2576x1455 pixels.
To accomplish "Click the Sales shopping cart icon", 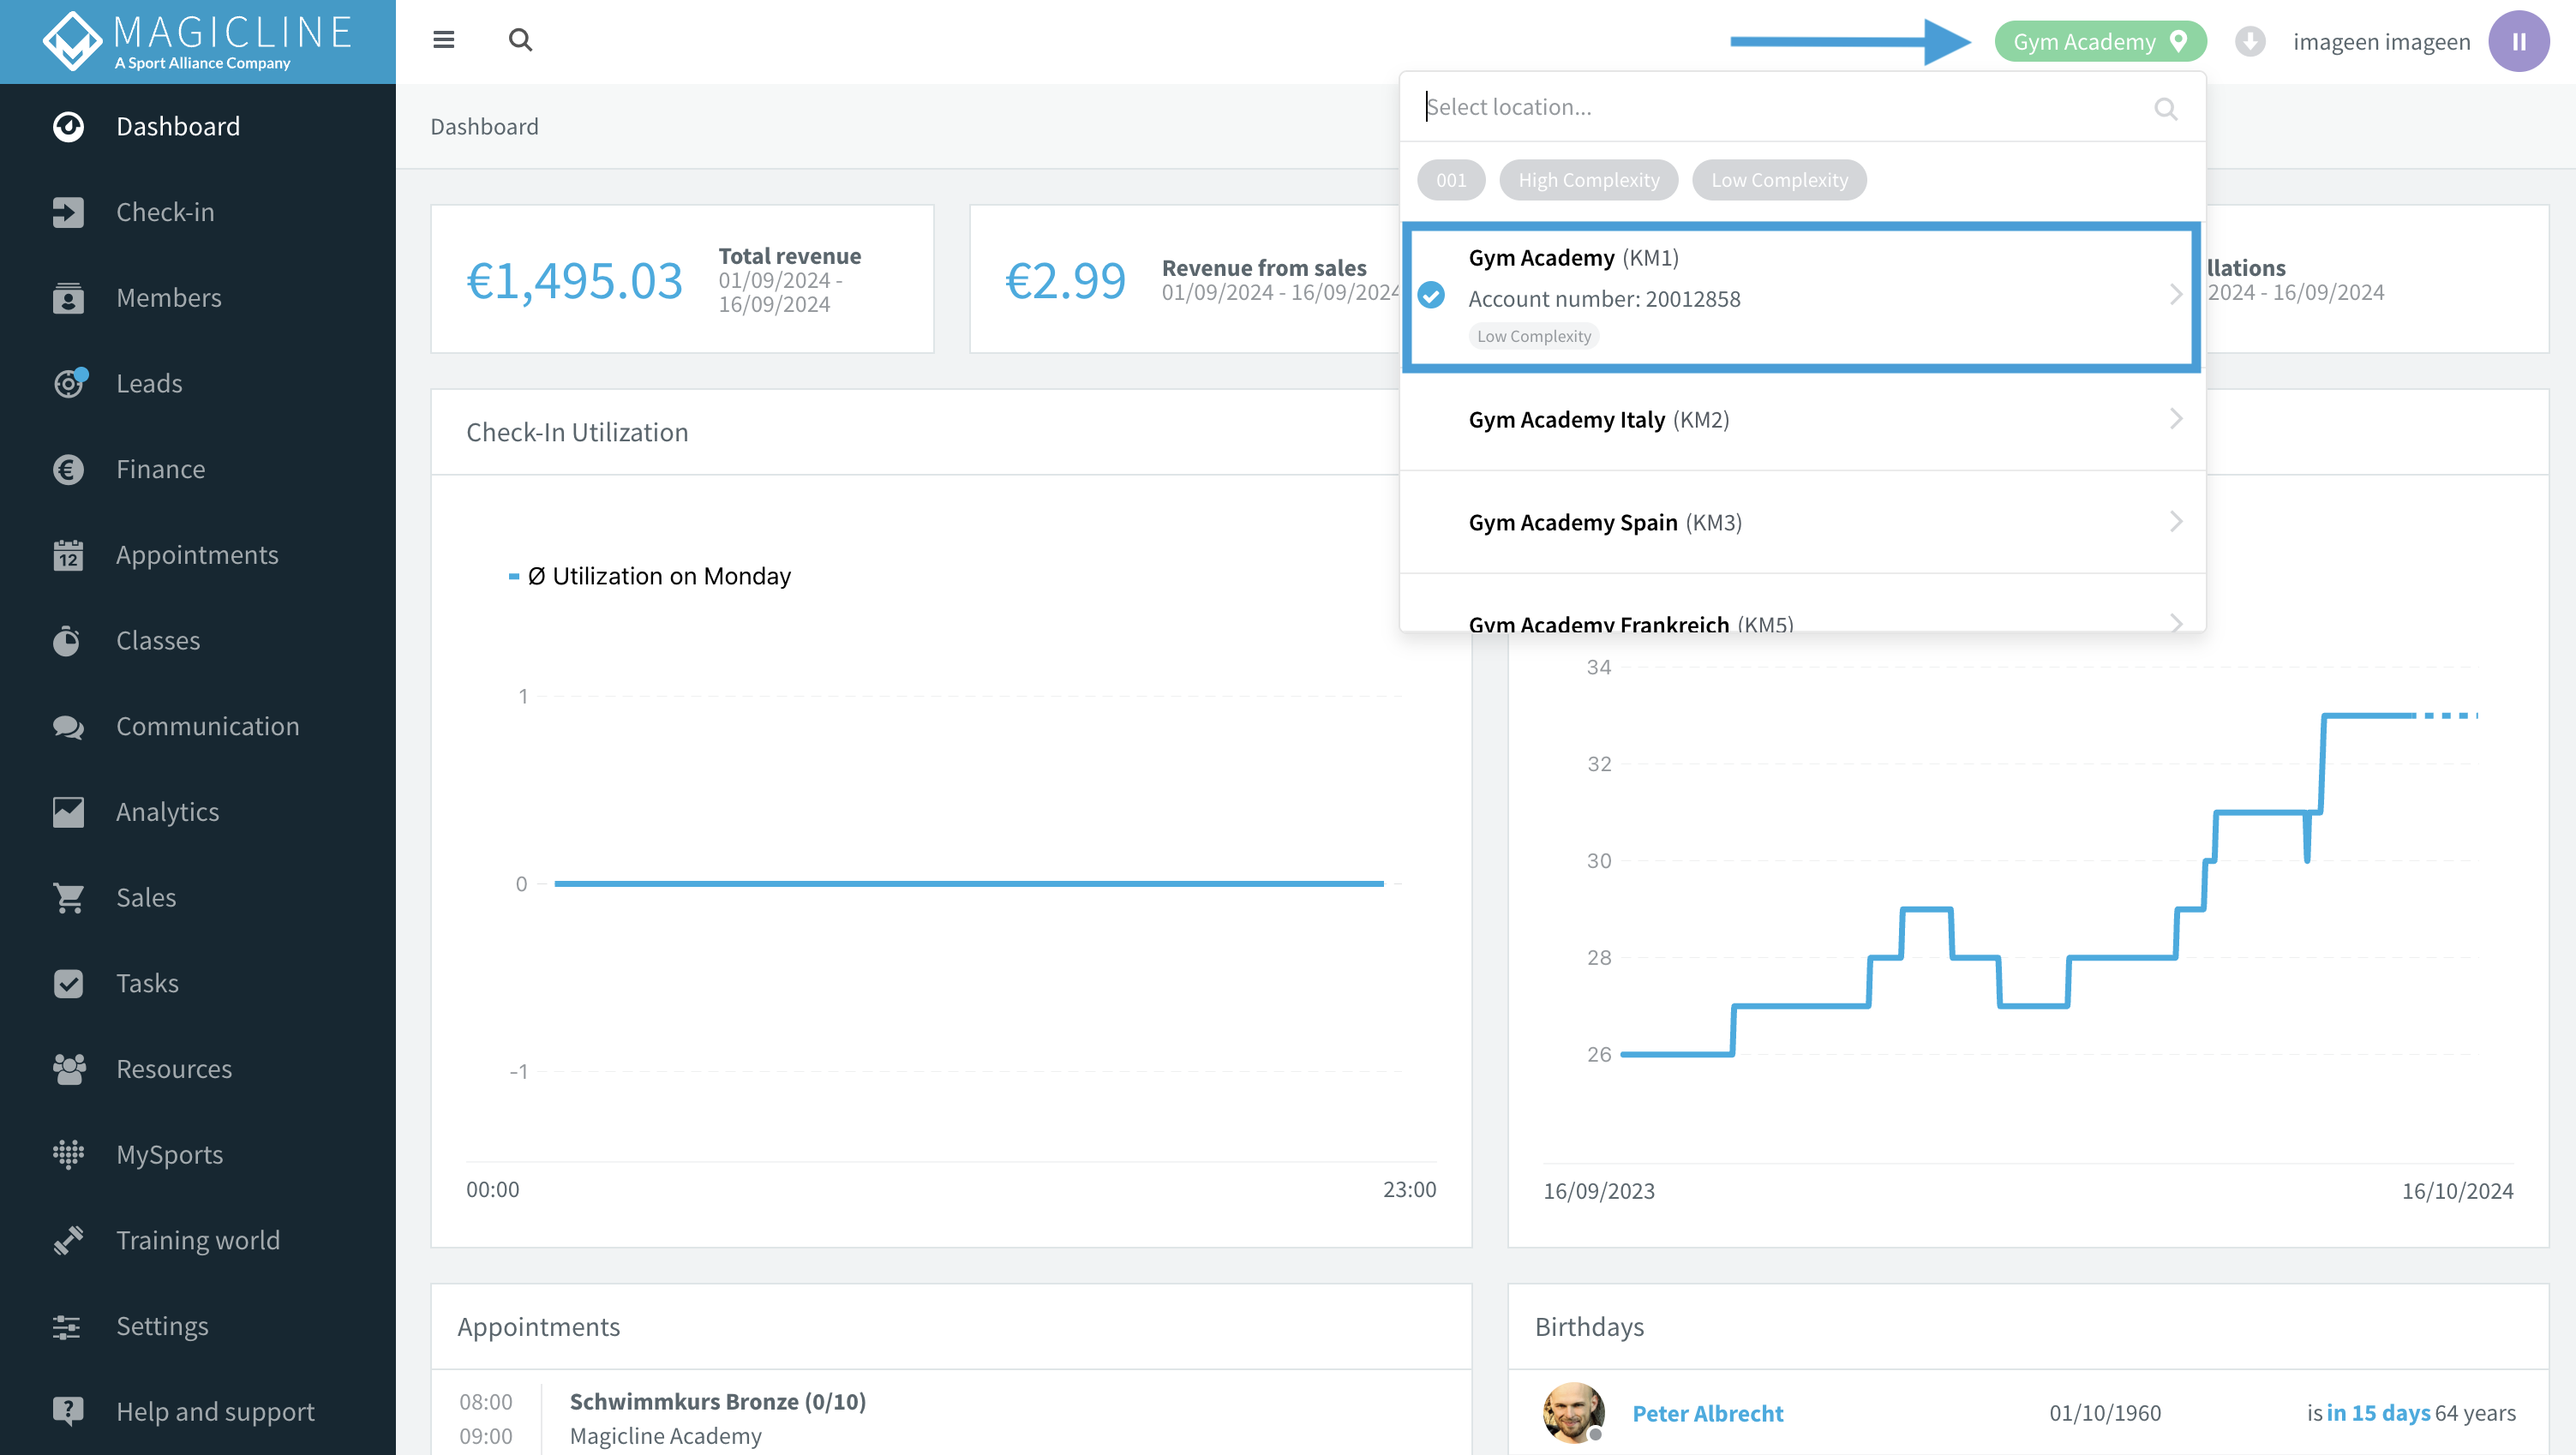I will pyautogui.click(x=68, y=898).
